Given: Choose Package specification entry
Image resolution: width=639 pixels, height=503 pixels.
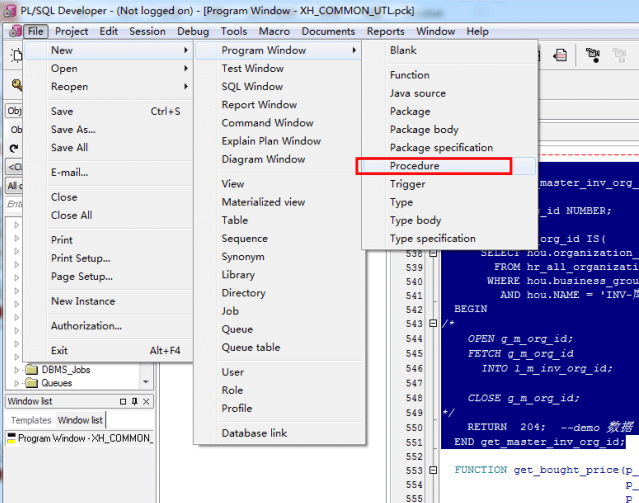Looking at the screenshot, I should [448, 148].
